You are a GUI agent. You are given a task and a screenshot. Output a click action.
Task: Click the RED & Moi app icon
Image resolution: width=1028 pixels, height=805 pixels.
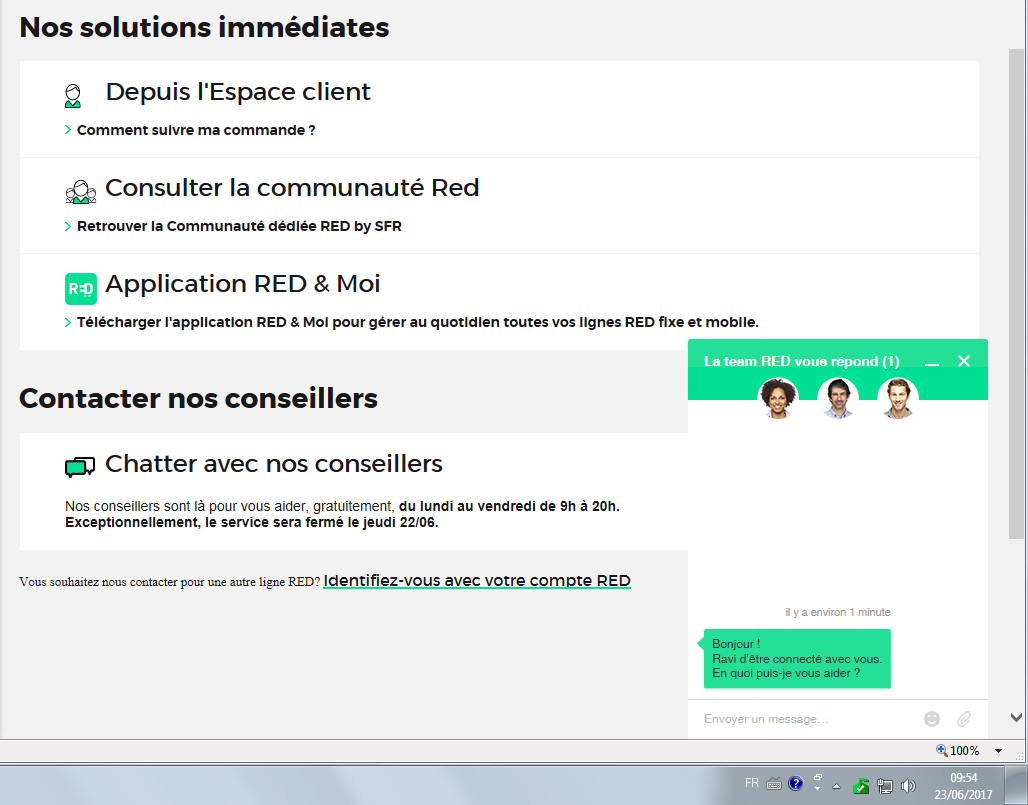pyautogui.click(x=81, y=289)
